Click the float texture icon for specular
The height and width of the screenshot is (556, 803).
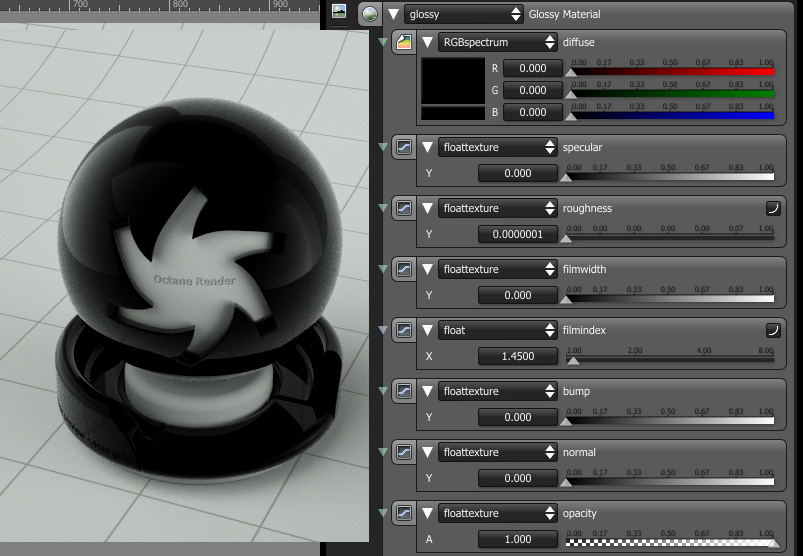tap(404, 147)
